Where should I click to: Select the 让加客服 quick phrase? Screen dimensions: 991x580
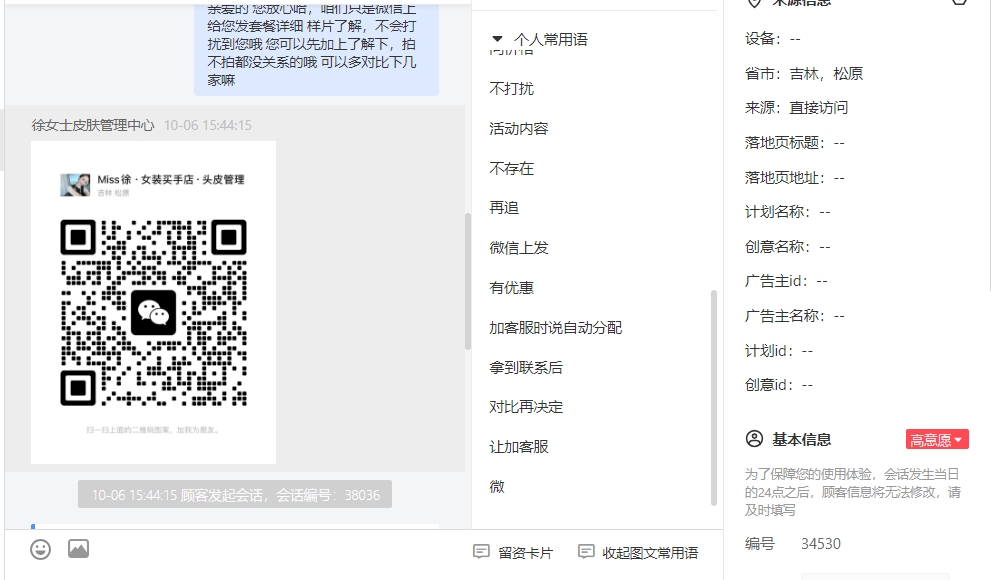519,447
